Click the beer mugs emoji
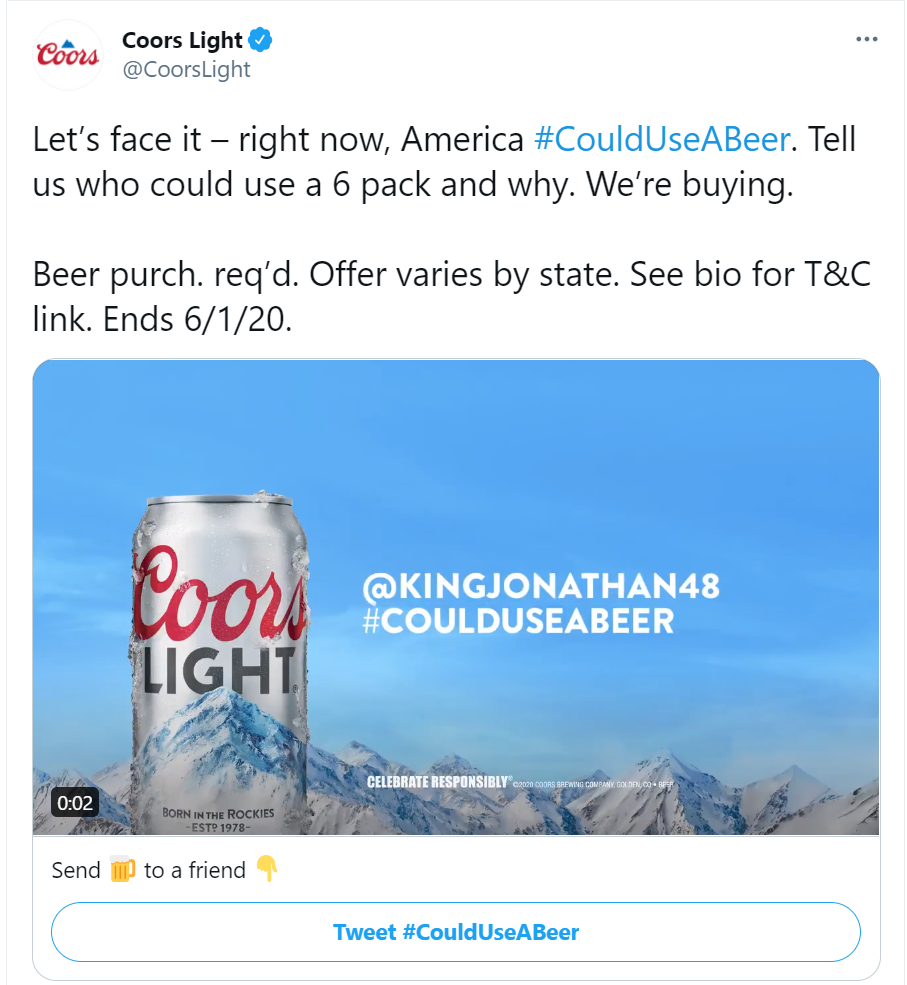Image resolution: width=907 pixels, height=985 pixels. (x=122, y=870)
